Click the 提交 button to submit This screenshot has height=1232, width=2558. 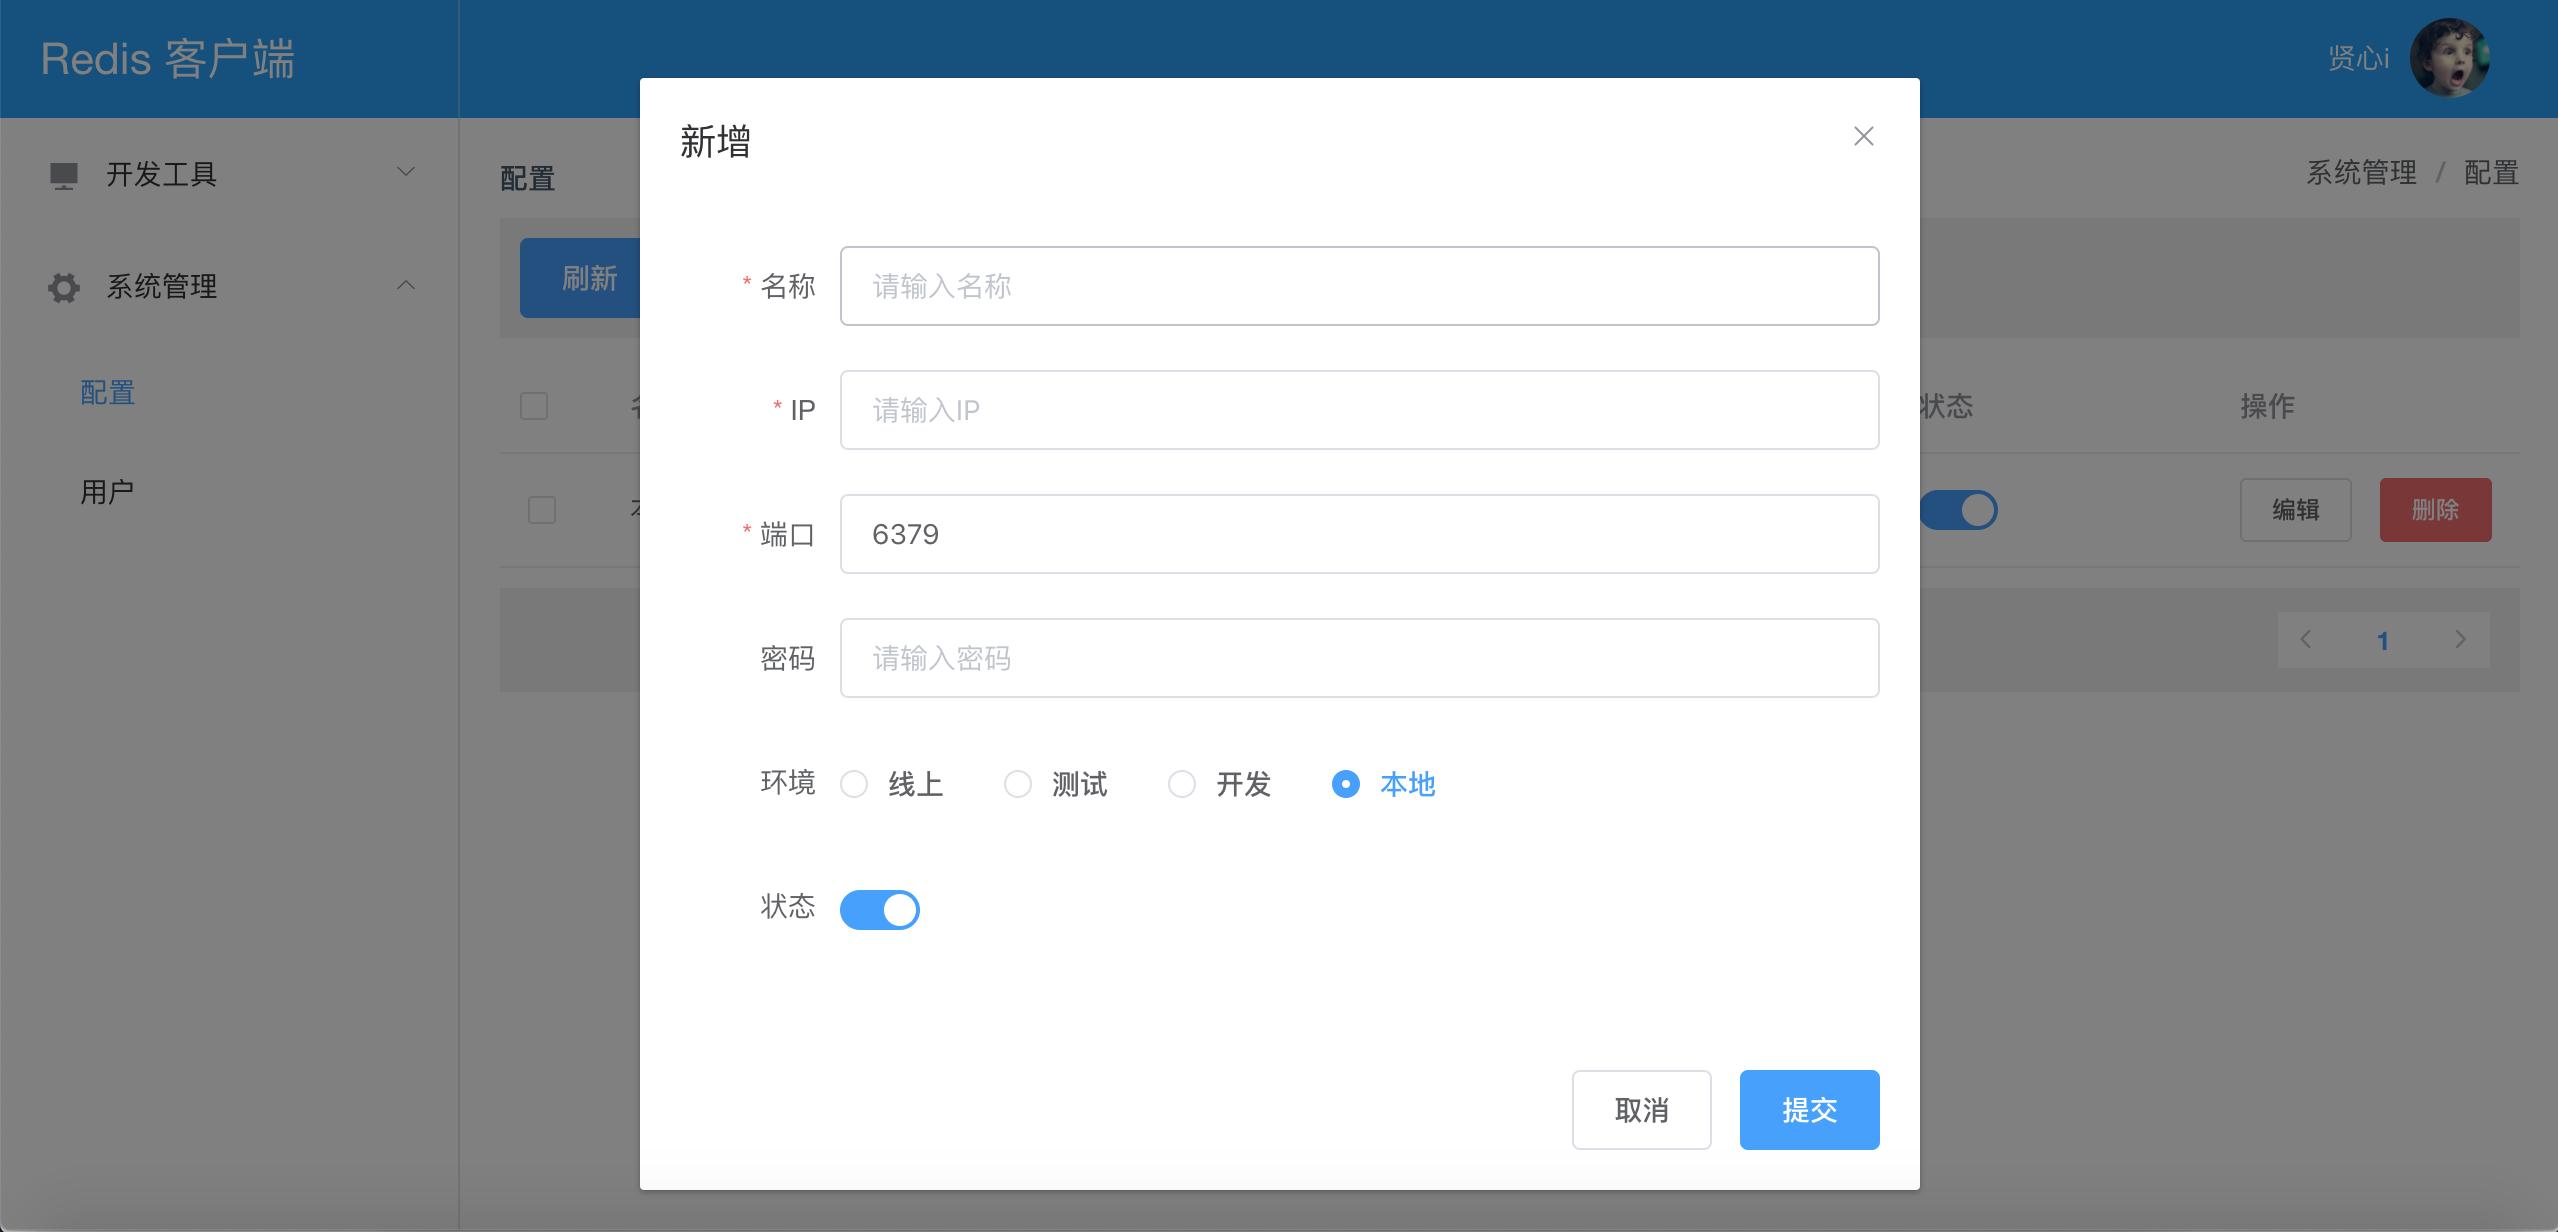pyautogui.click(x=1809, y=1110)
